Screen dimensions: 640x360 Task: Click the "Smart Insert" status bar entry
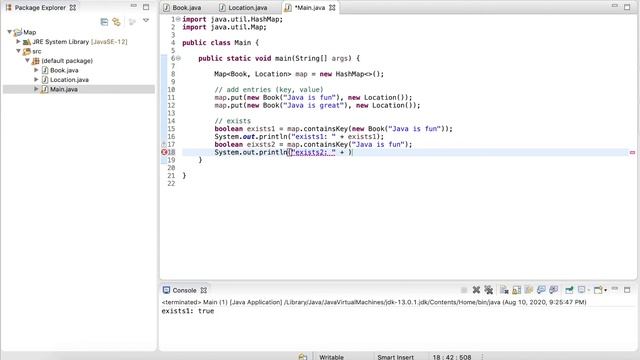point(396,357)
